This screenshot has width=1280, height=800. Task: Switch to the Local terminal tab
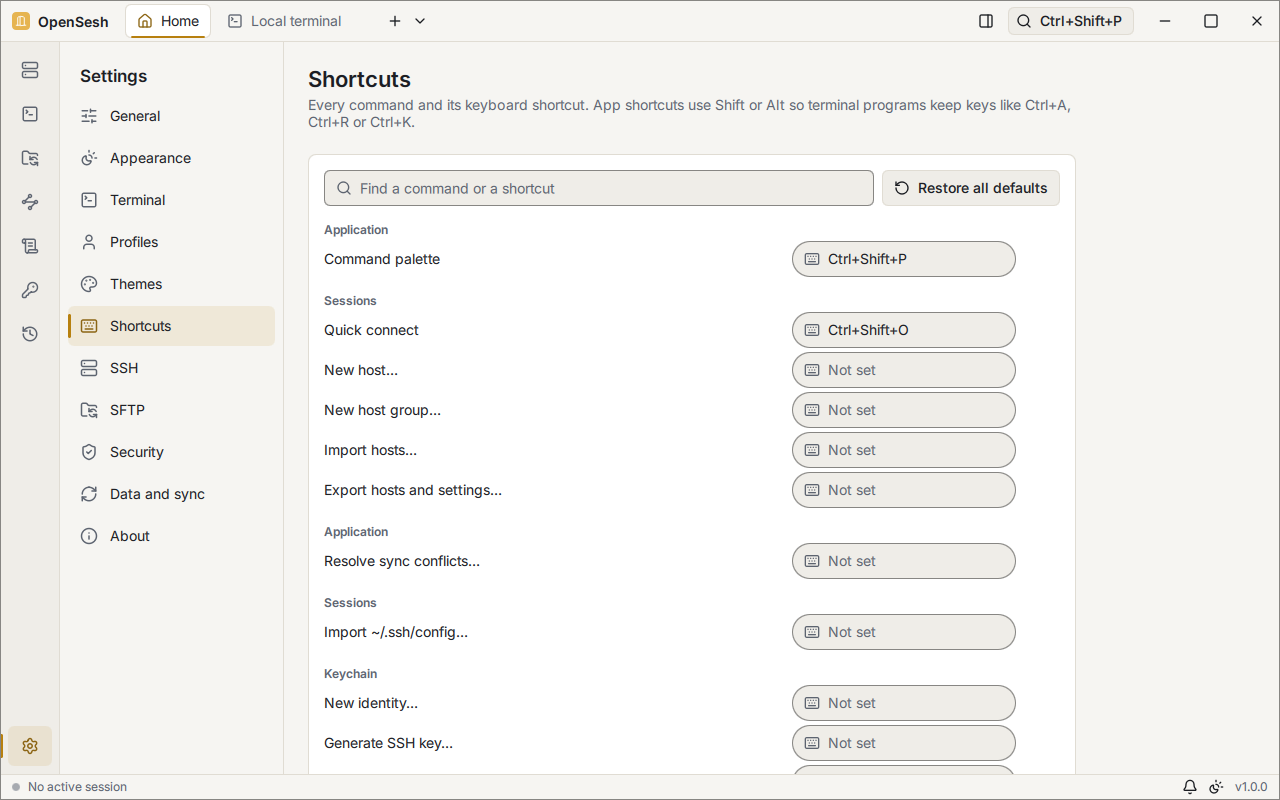(x=284, y=21)
